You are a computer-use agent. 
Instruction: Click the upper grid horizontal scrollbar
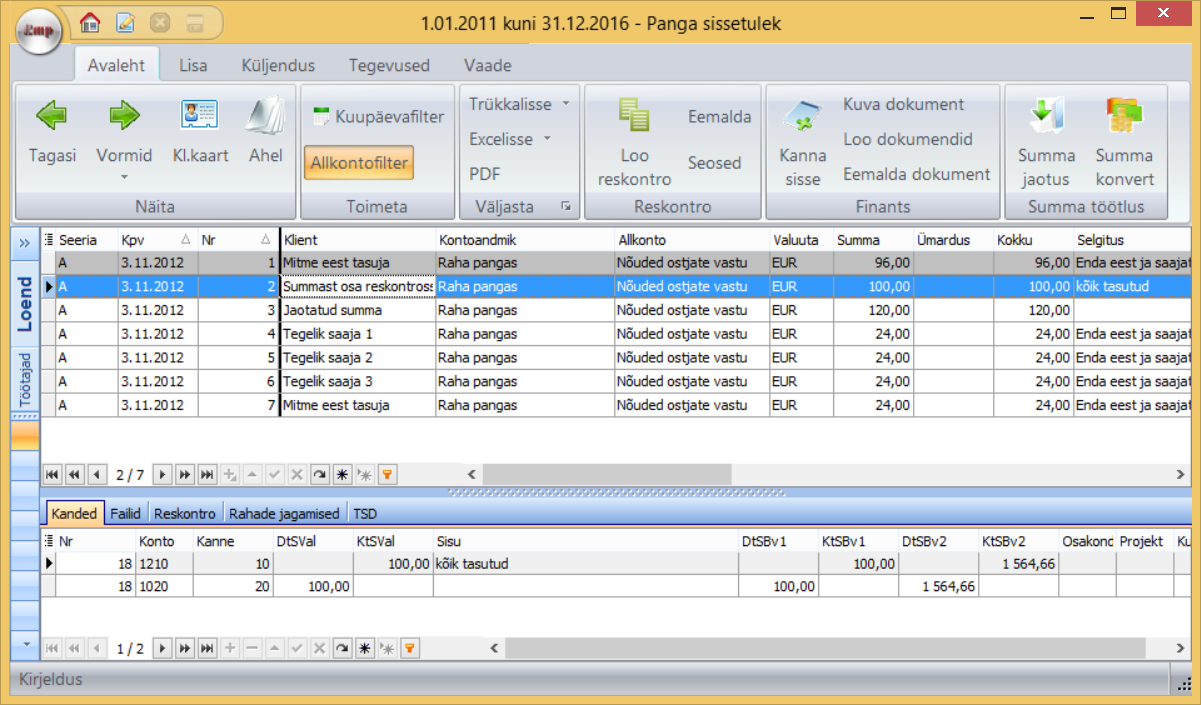coord(600,474)
